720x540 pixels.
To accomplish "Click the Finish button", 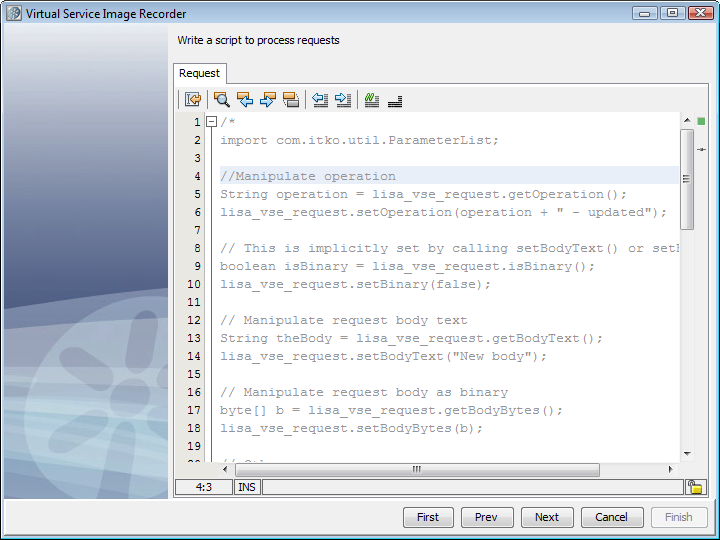I will [679, 518].
